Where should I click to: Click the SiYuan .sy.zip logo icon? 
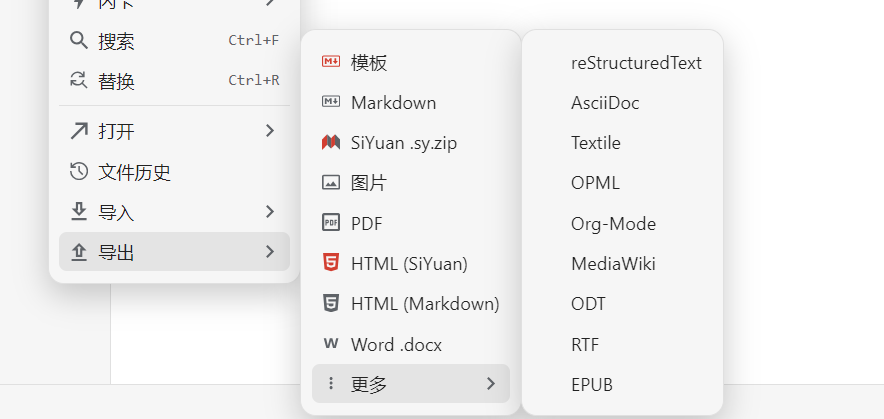[331, 143]
